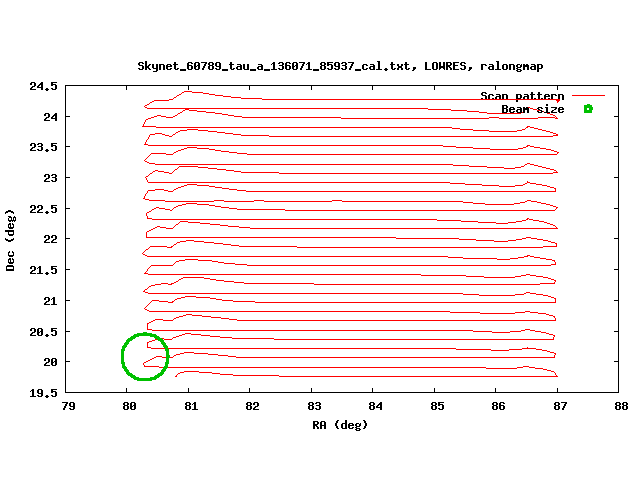
Task: Click the Dec tick label 21
Action: [51, 301]
